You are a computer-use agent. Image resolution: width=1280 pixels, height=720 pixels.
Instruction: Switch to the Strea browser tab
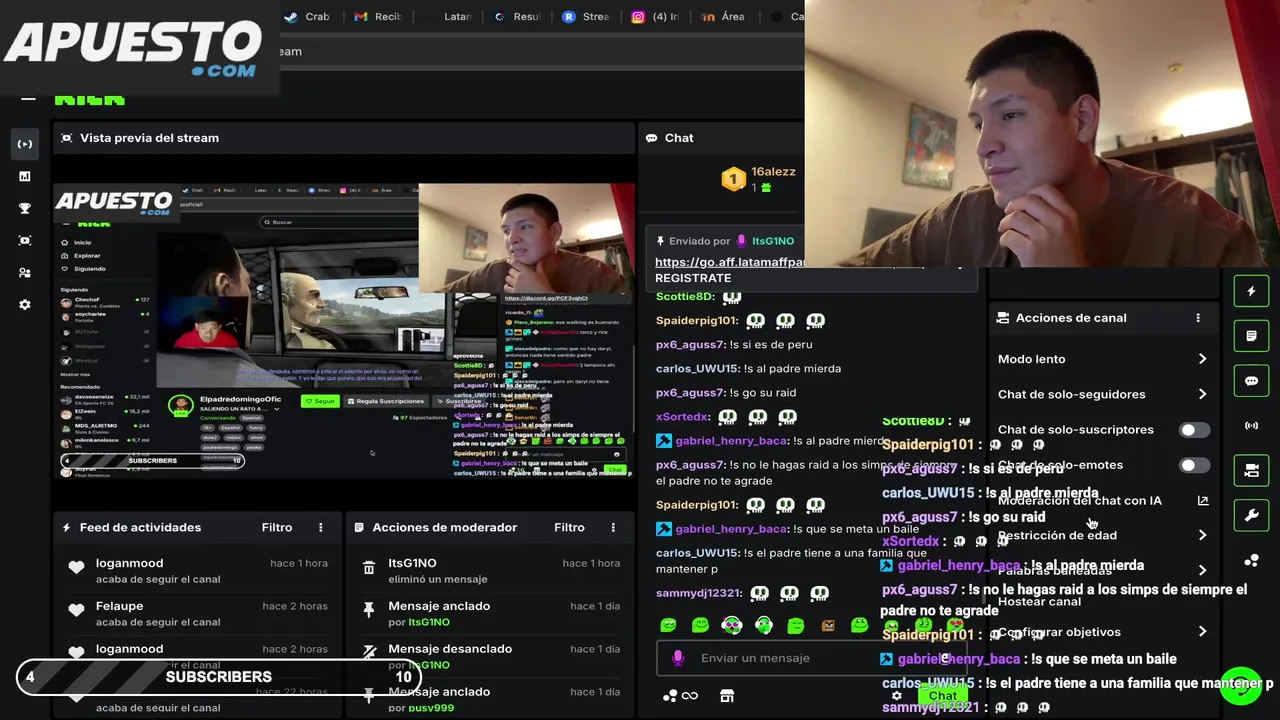pyautogui.click(x=586, y=16)
